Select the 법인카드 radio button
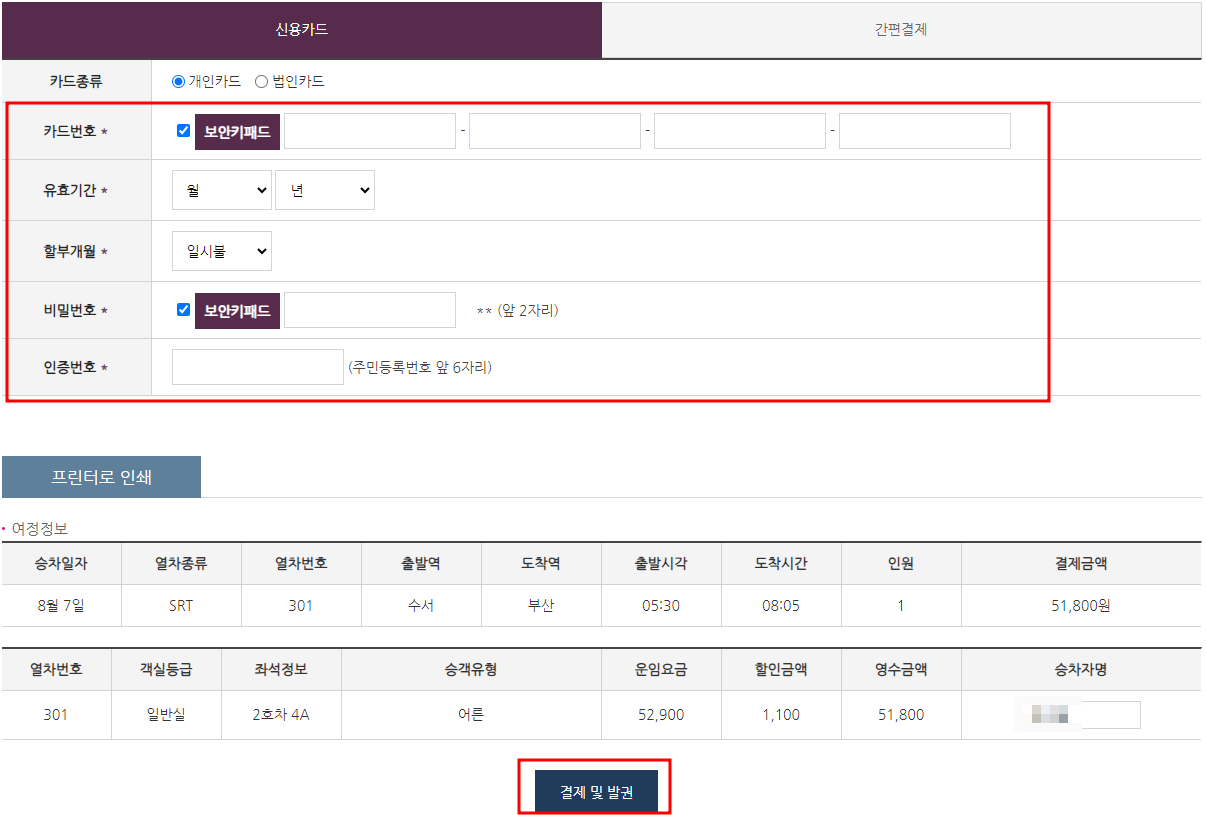 (x=259, y=81)
